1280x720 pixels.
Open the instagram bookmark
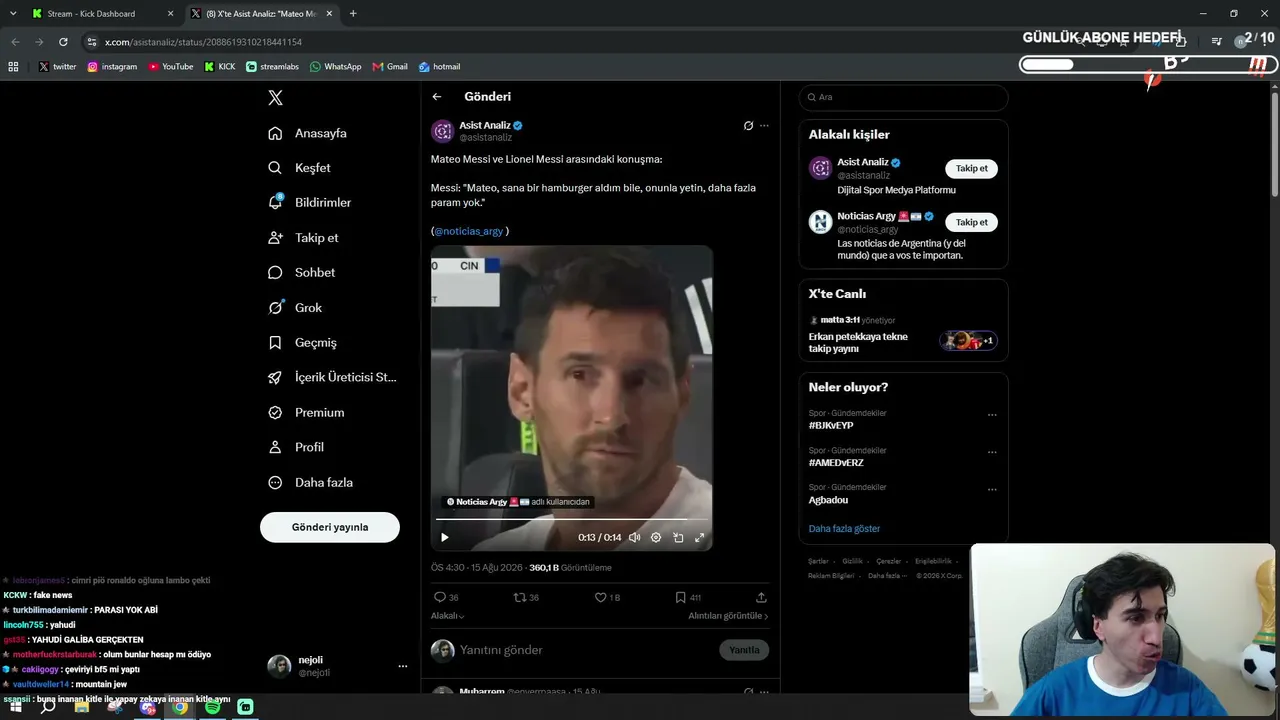112,67
